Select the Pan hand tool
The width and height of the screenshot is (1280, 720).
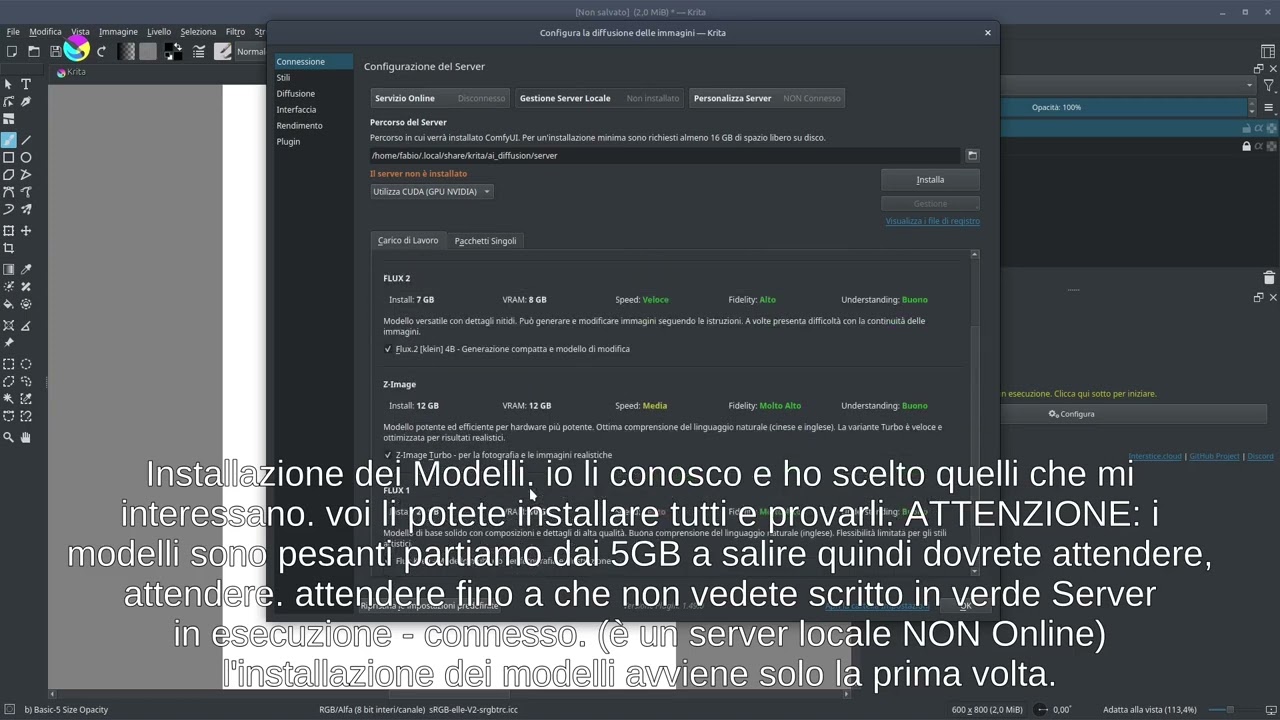click(x=26, y=437)
